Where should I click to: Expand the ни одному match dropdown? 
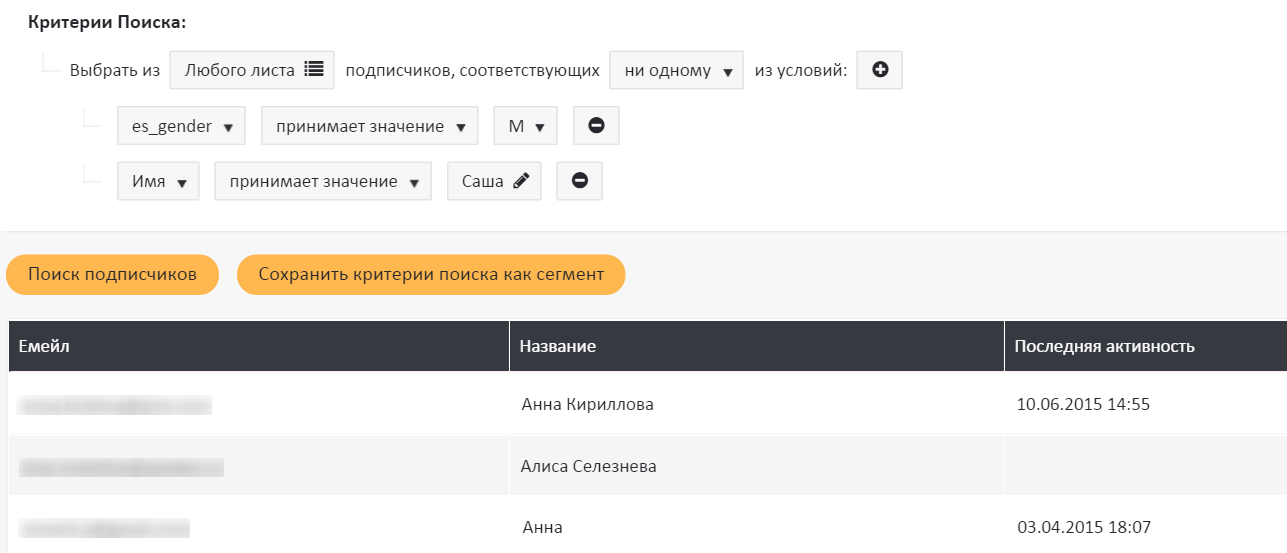point(676,70)
